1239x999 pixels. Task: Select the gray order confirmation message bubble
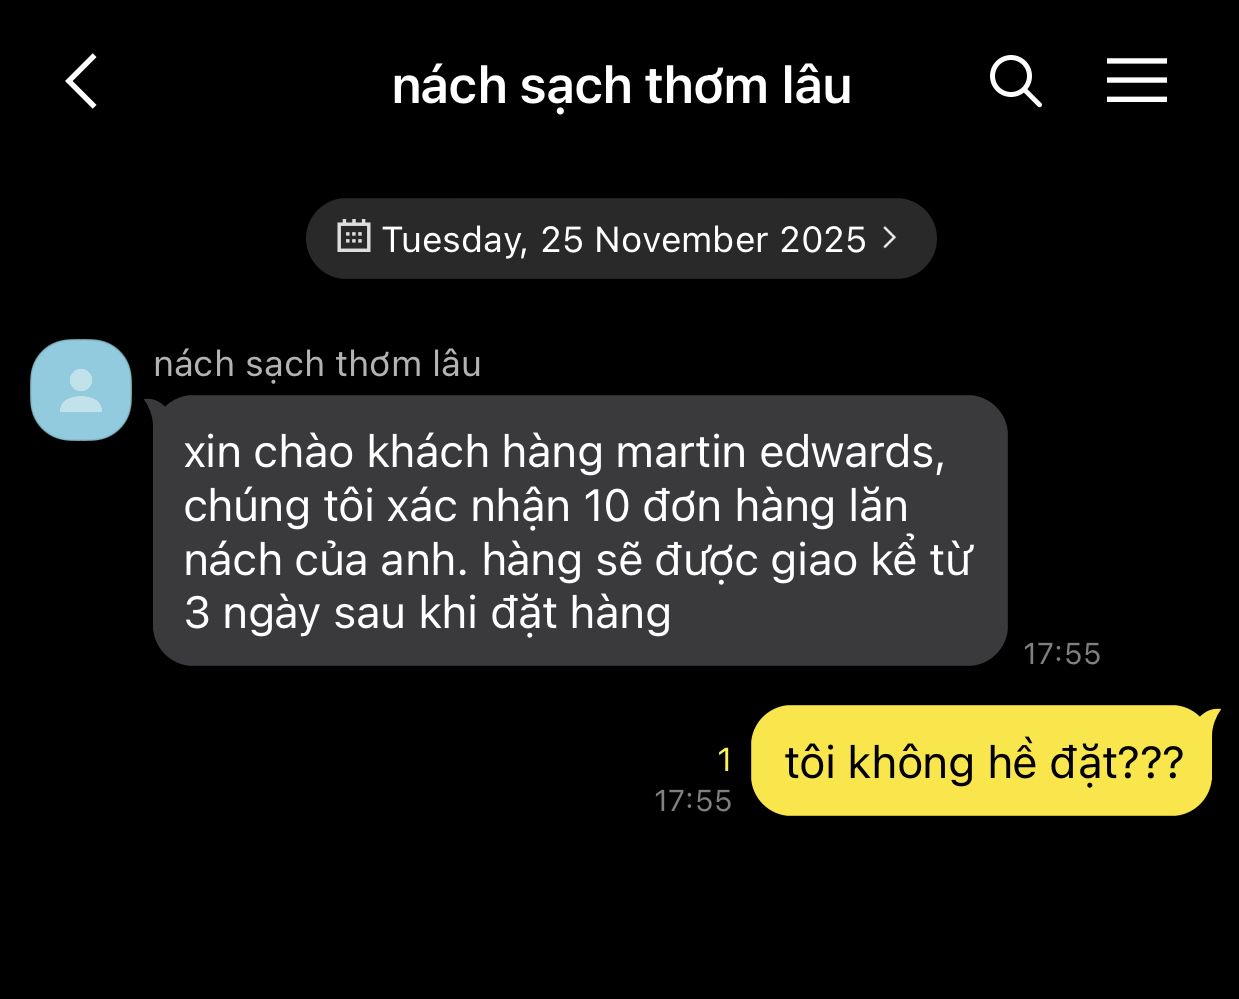click(x=580, y=531)
